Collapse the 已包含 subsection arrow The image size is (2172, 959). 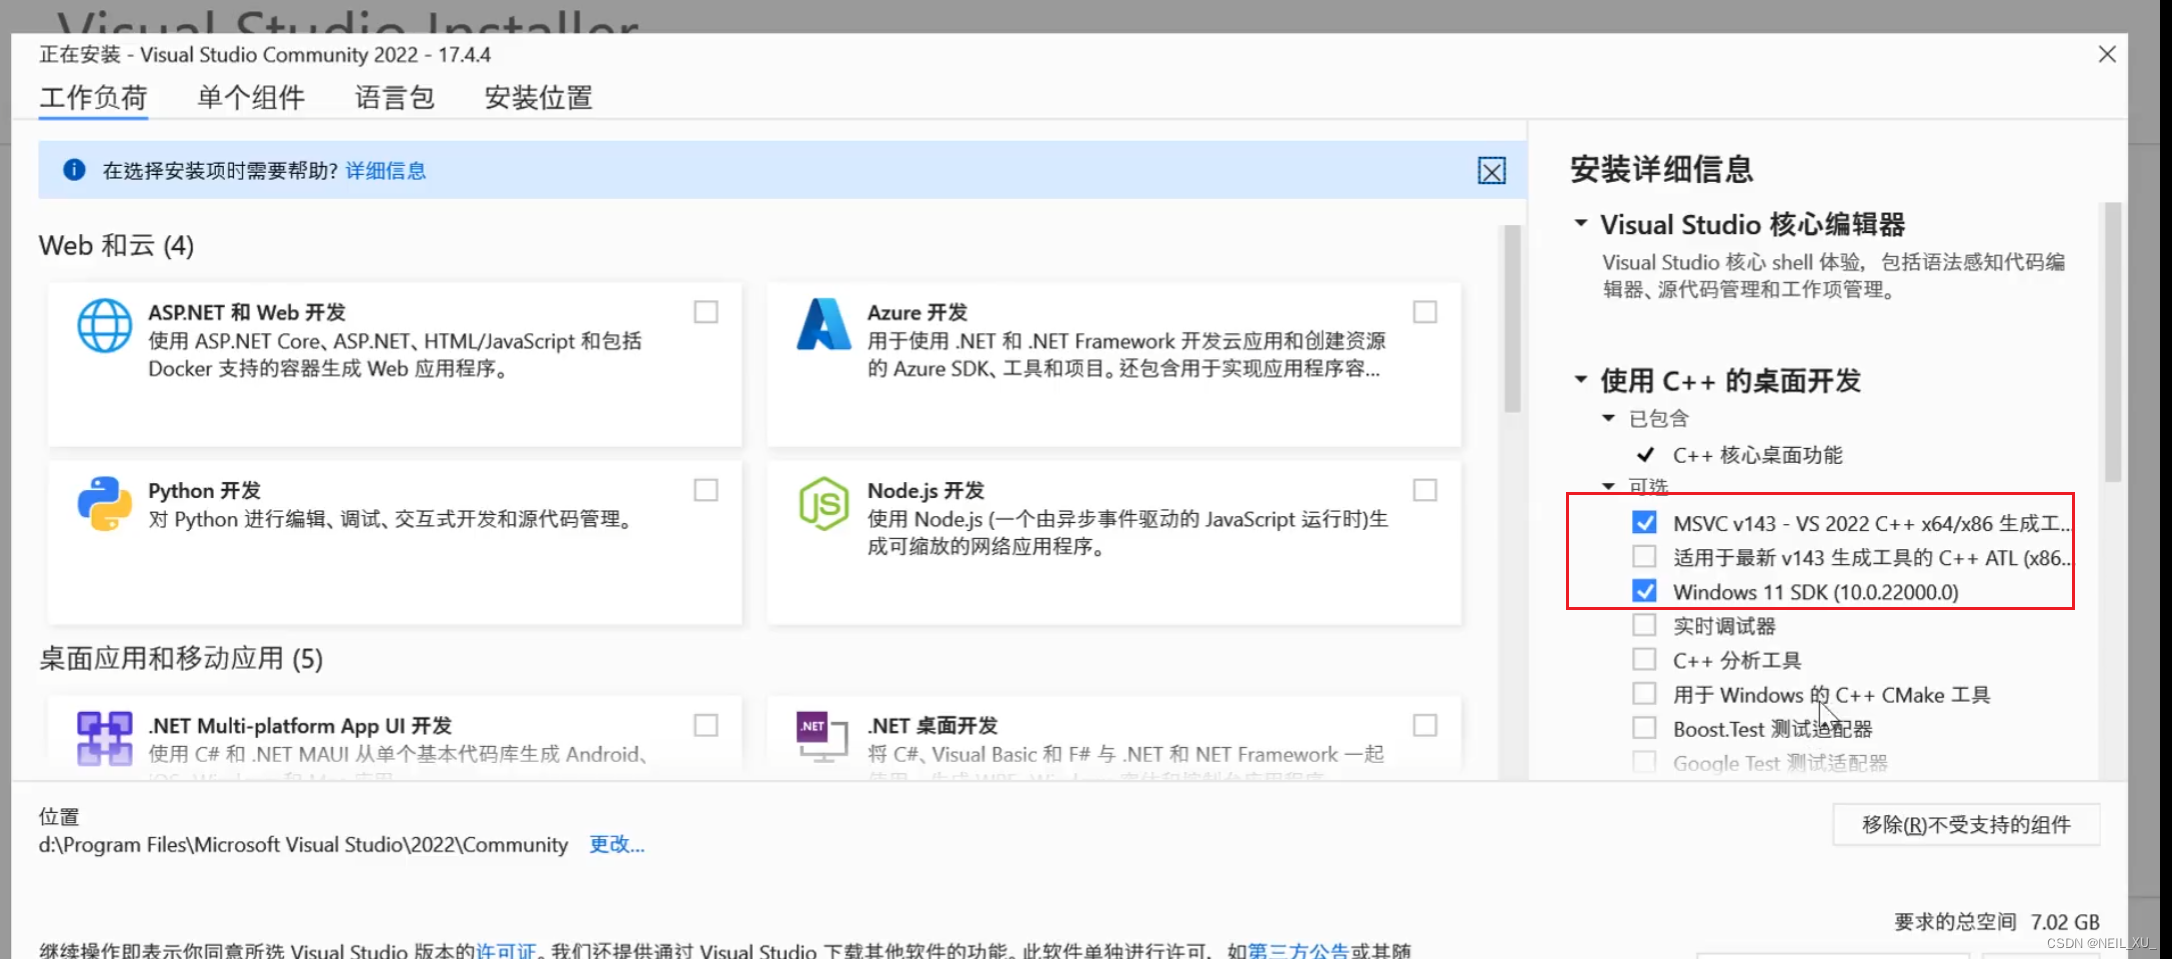point(1609,418)
